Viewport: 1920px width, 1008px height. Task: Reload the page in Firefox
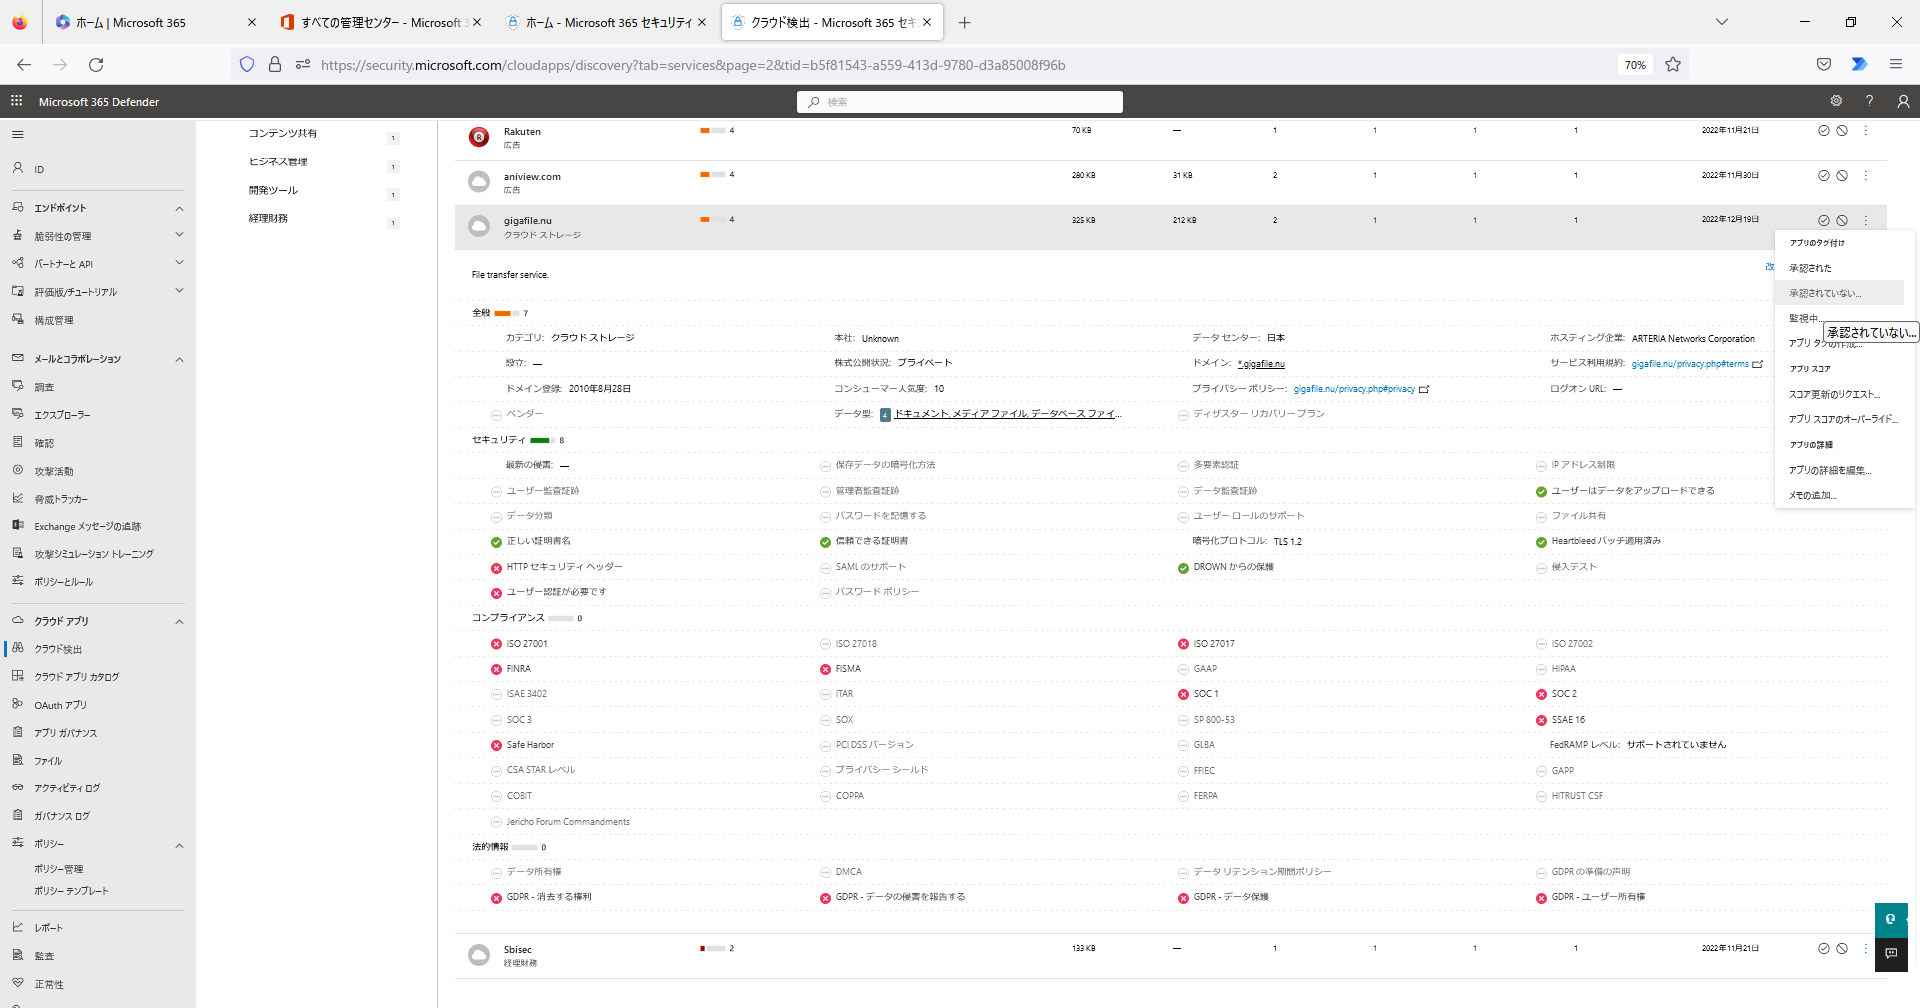click(x=96, y=65)
